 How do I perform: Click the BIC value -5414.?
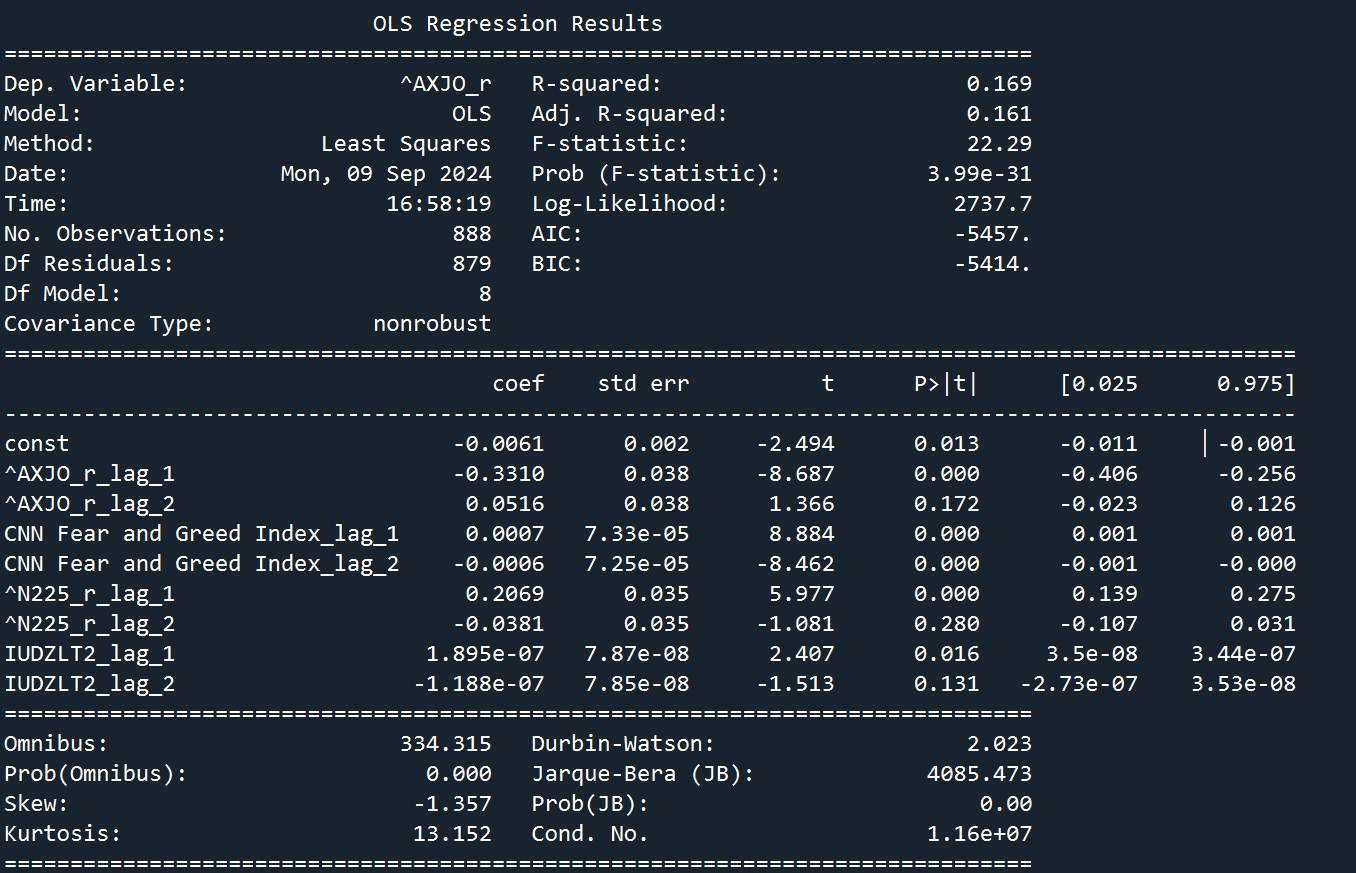(x=993, y=264)
